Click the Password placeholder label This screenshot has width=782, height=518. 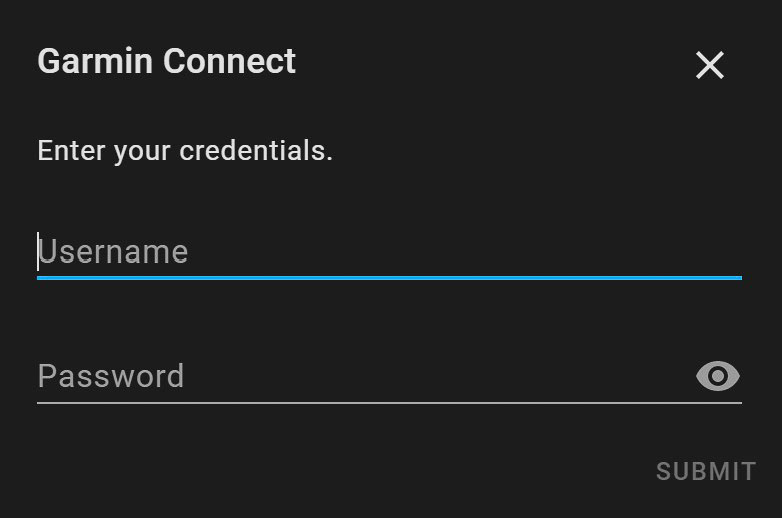(x=111, y=377)
